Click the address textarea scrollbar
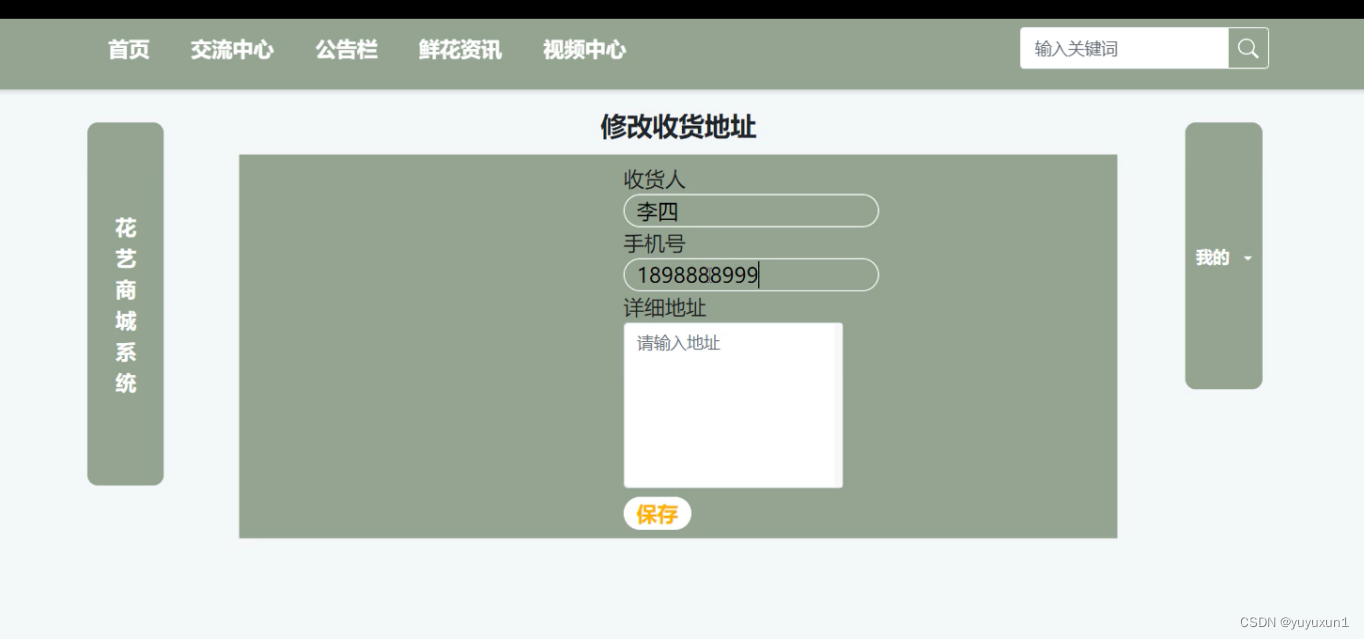 pos(838,405)
